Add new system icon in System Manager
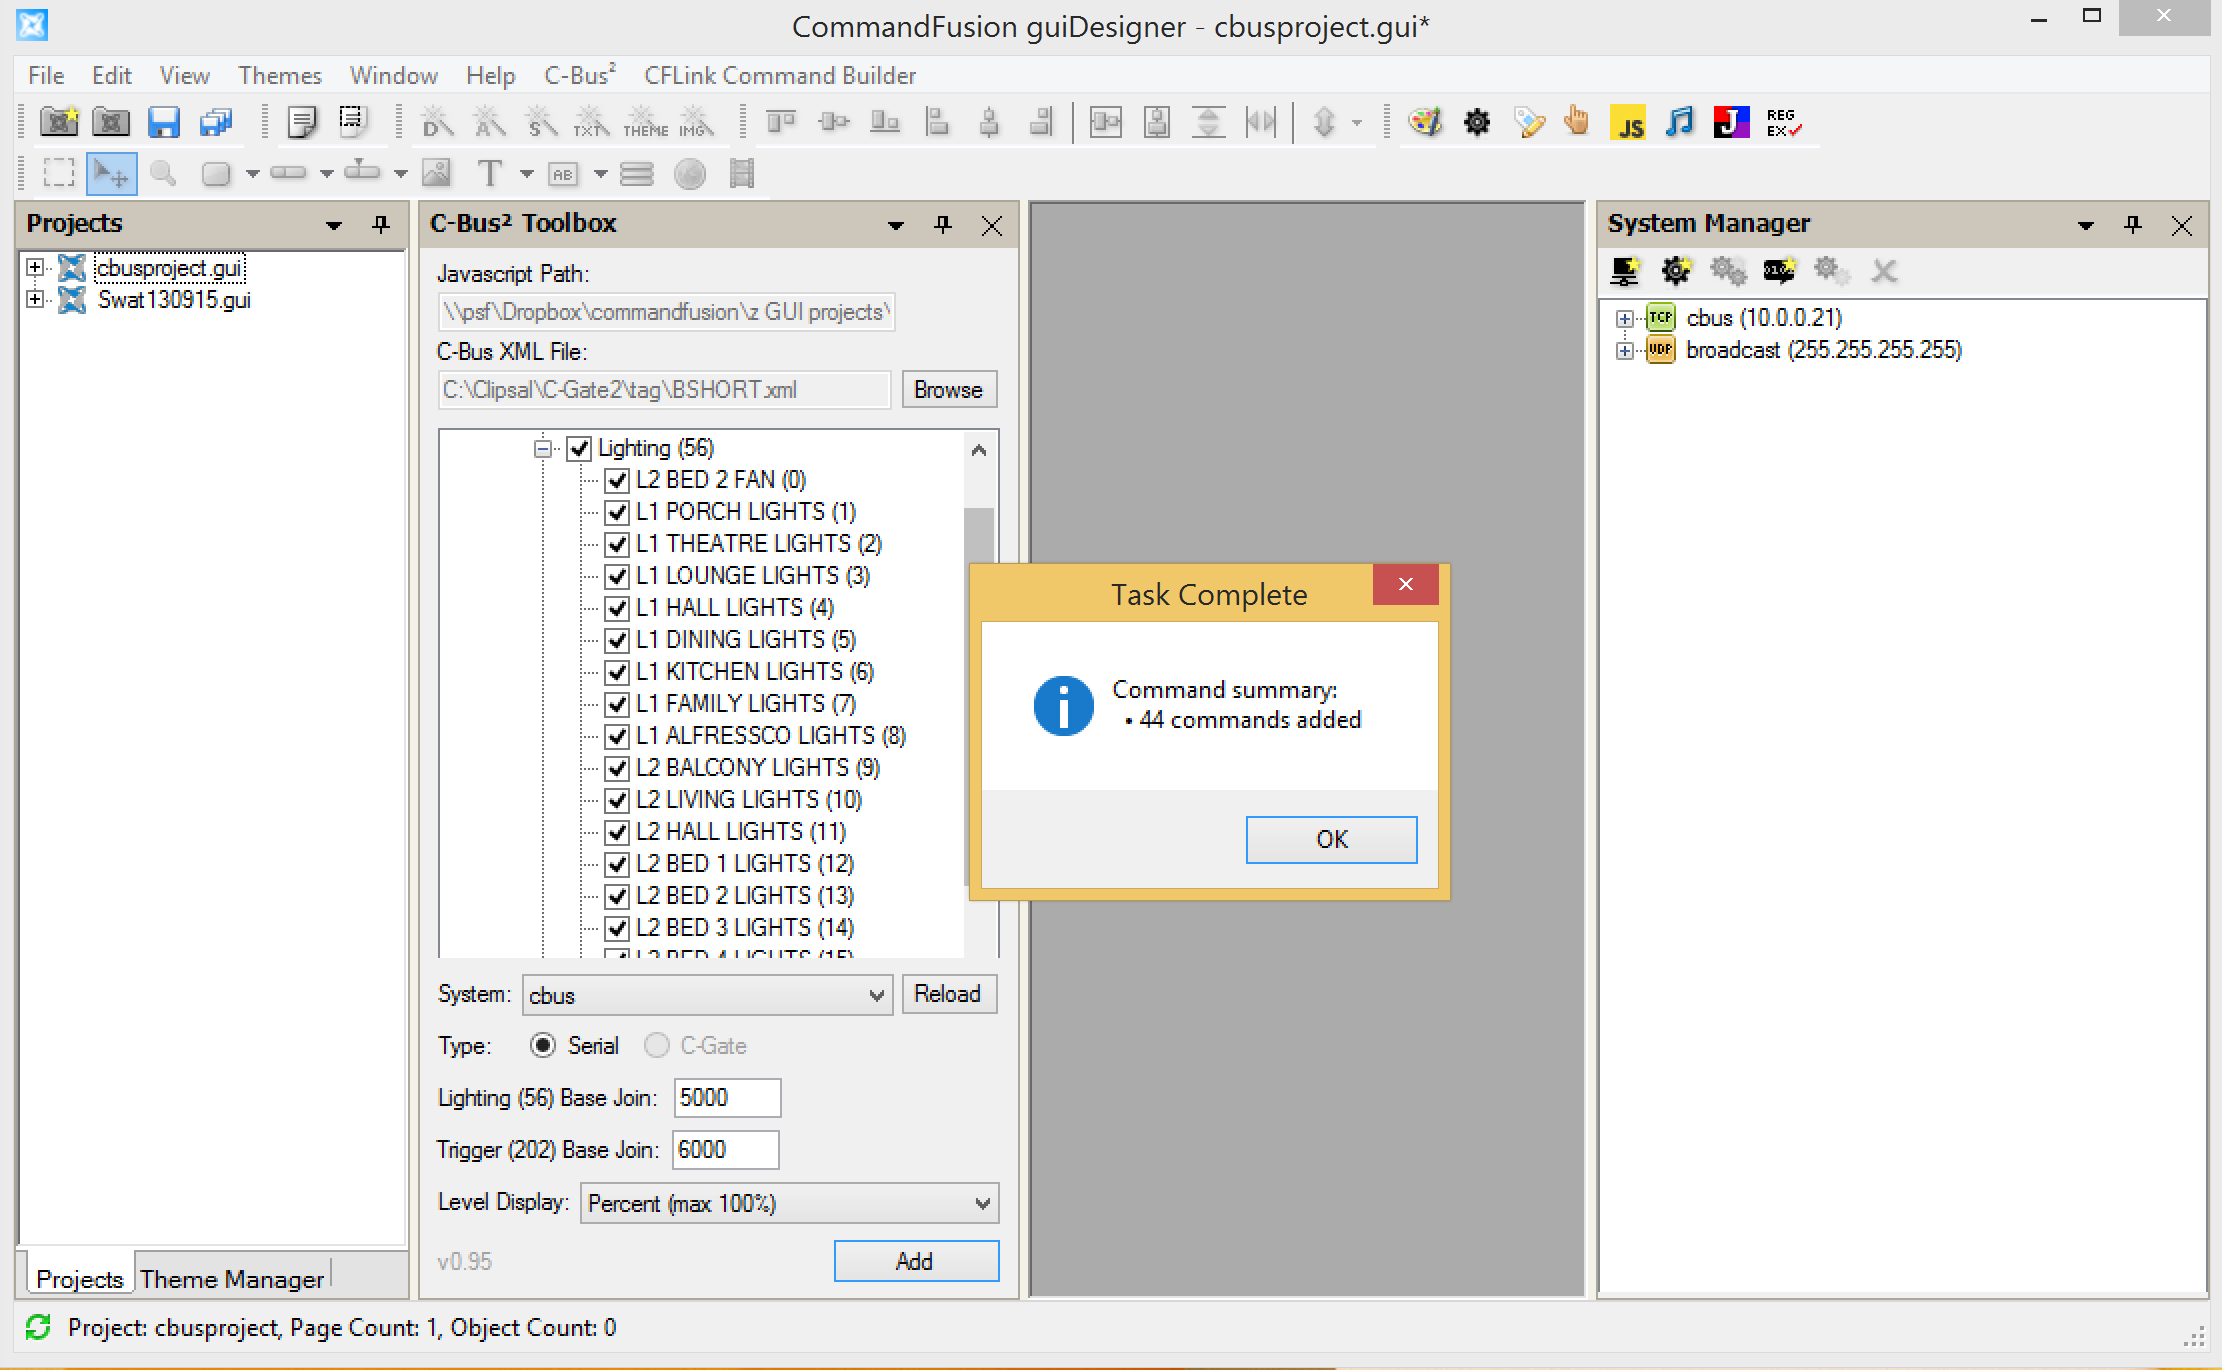The width and height of the screenshot is (2222, 1370). (x=1625, y=271)
